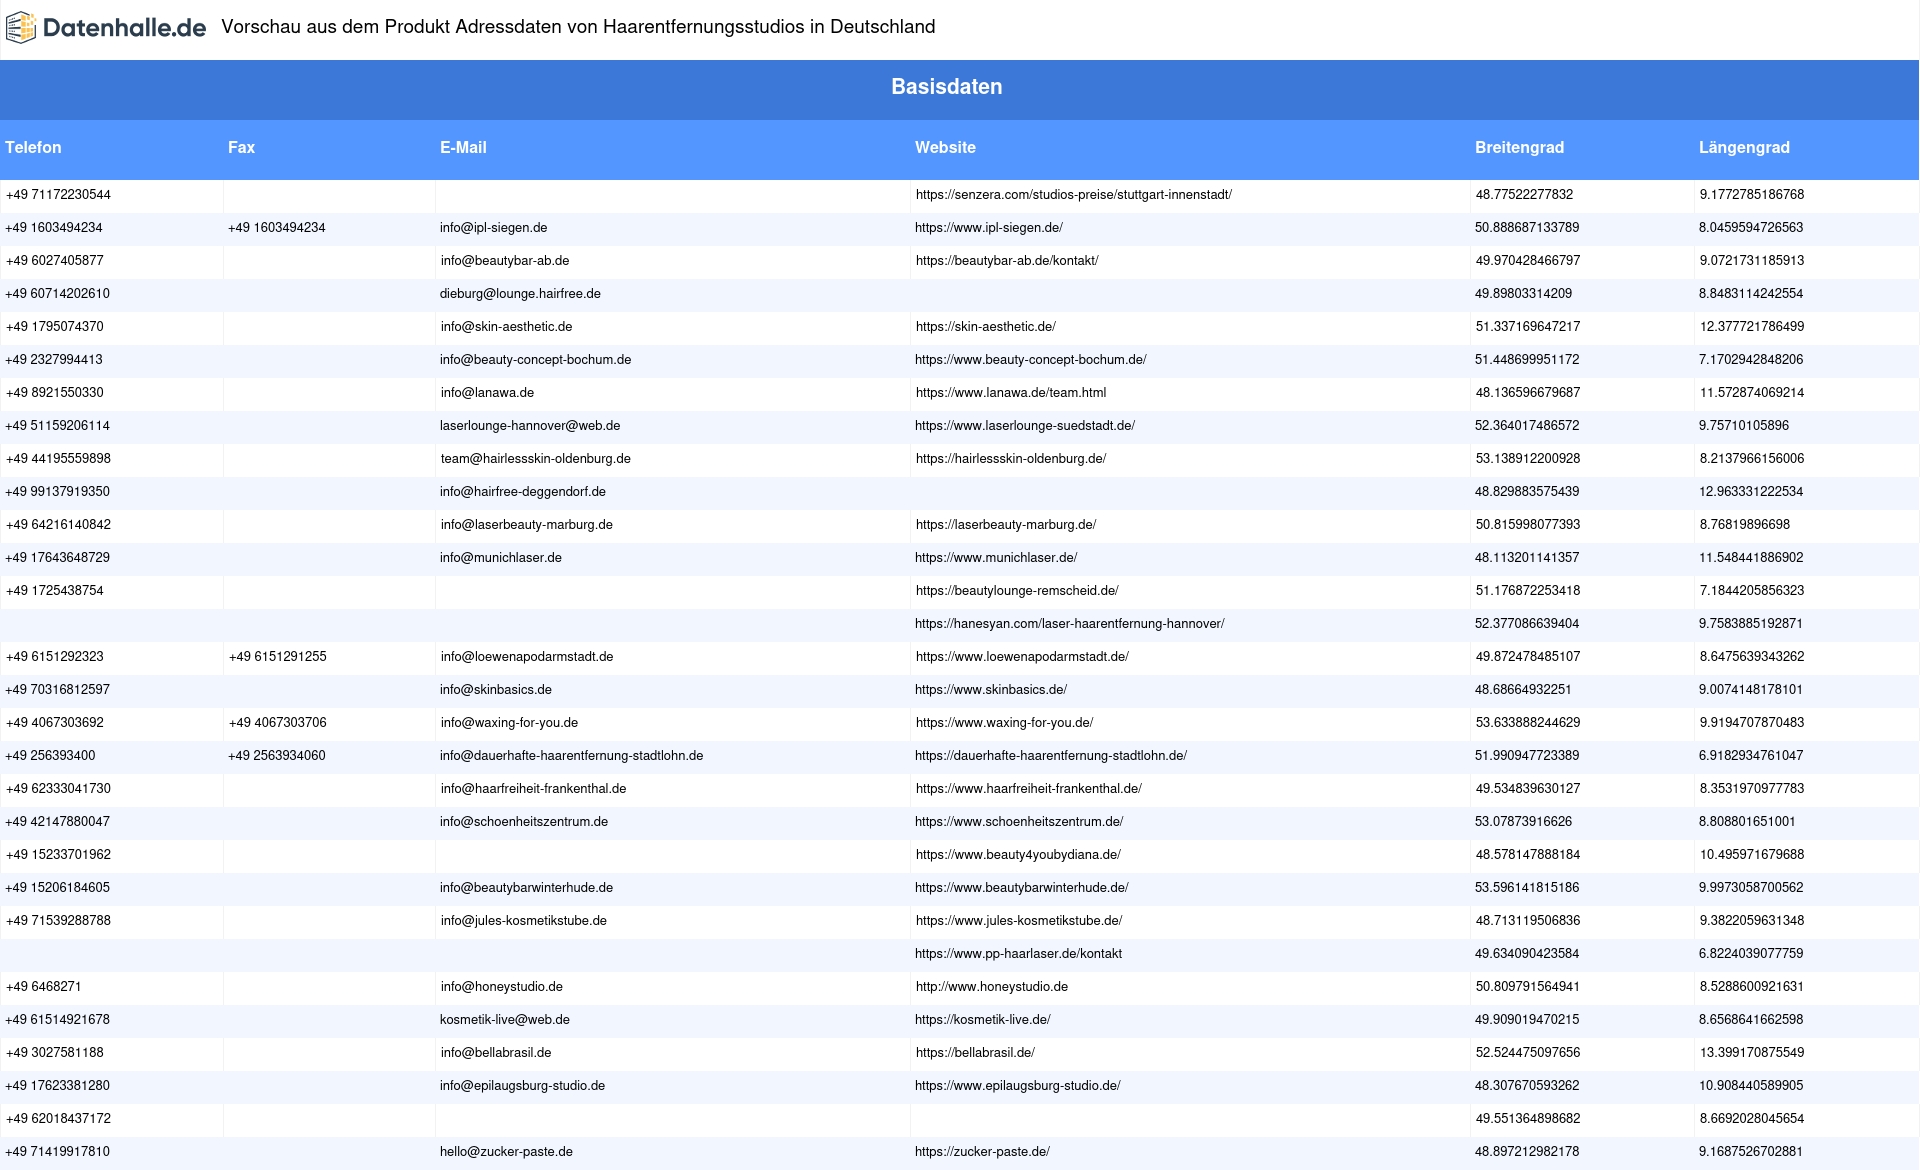The width and height of the screenshot is (1920, 1170).
Task: Open https://www.loewenapodarmstadt.de/ link
Action: pyautogui.click(x=1021, y=657)
